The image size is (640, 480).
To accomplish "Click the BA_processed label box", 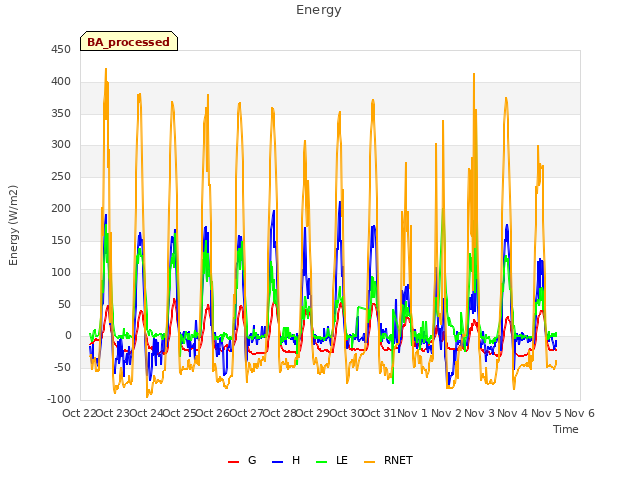I will [x=129, y=41].
